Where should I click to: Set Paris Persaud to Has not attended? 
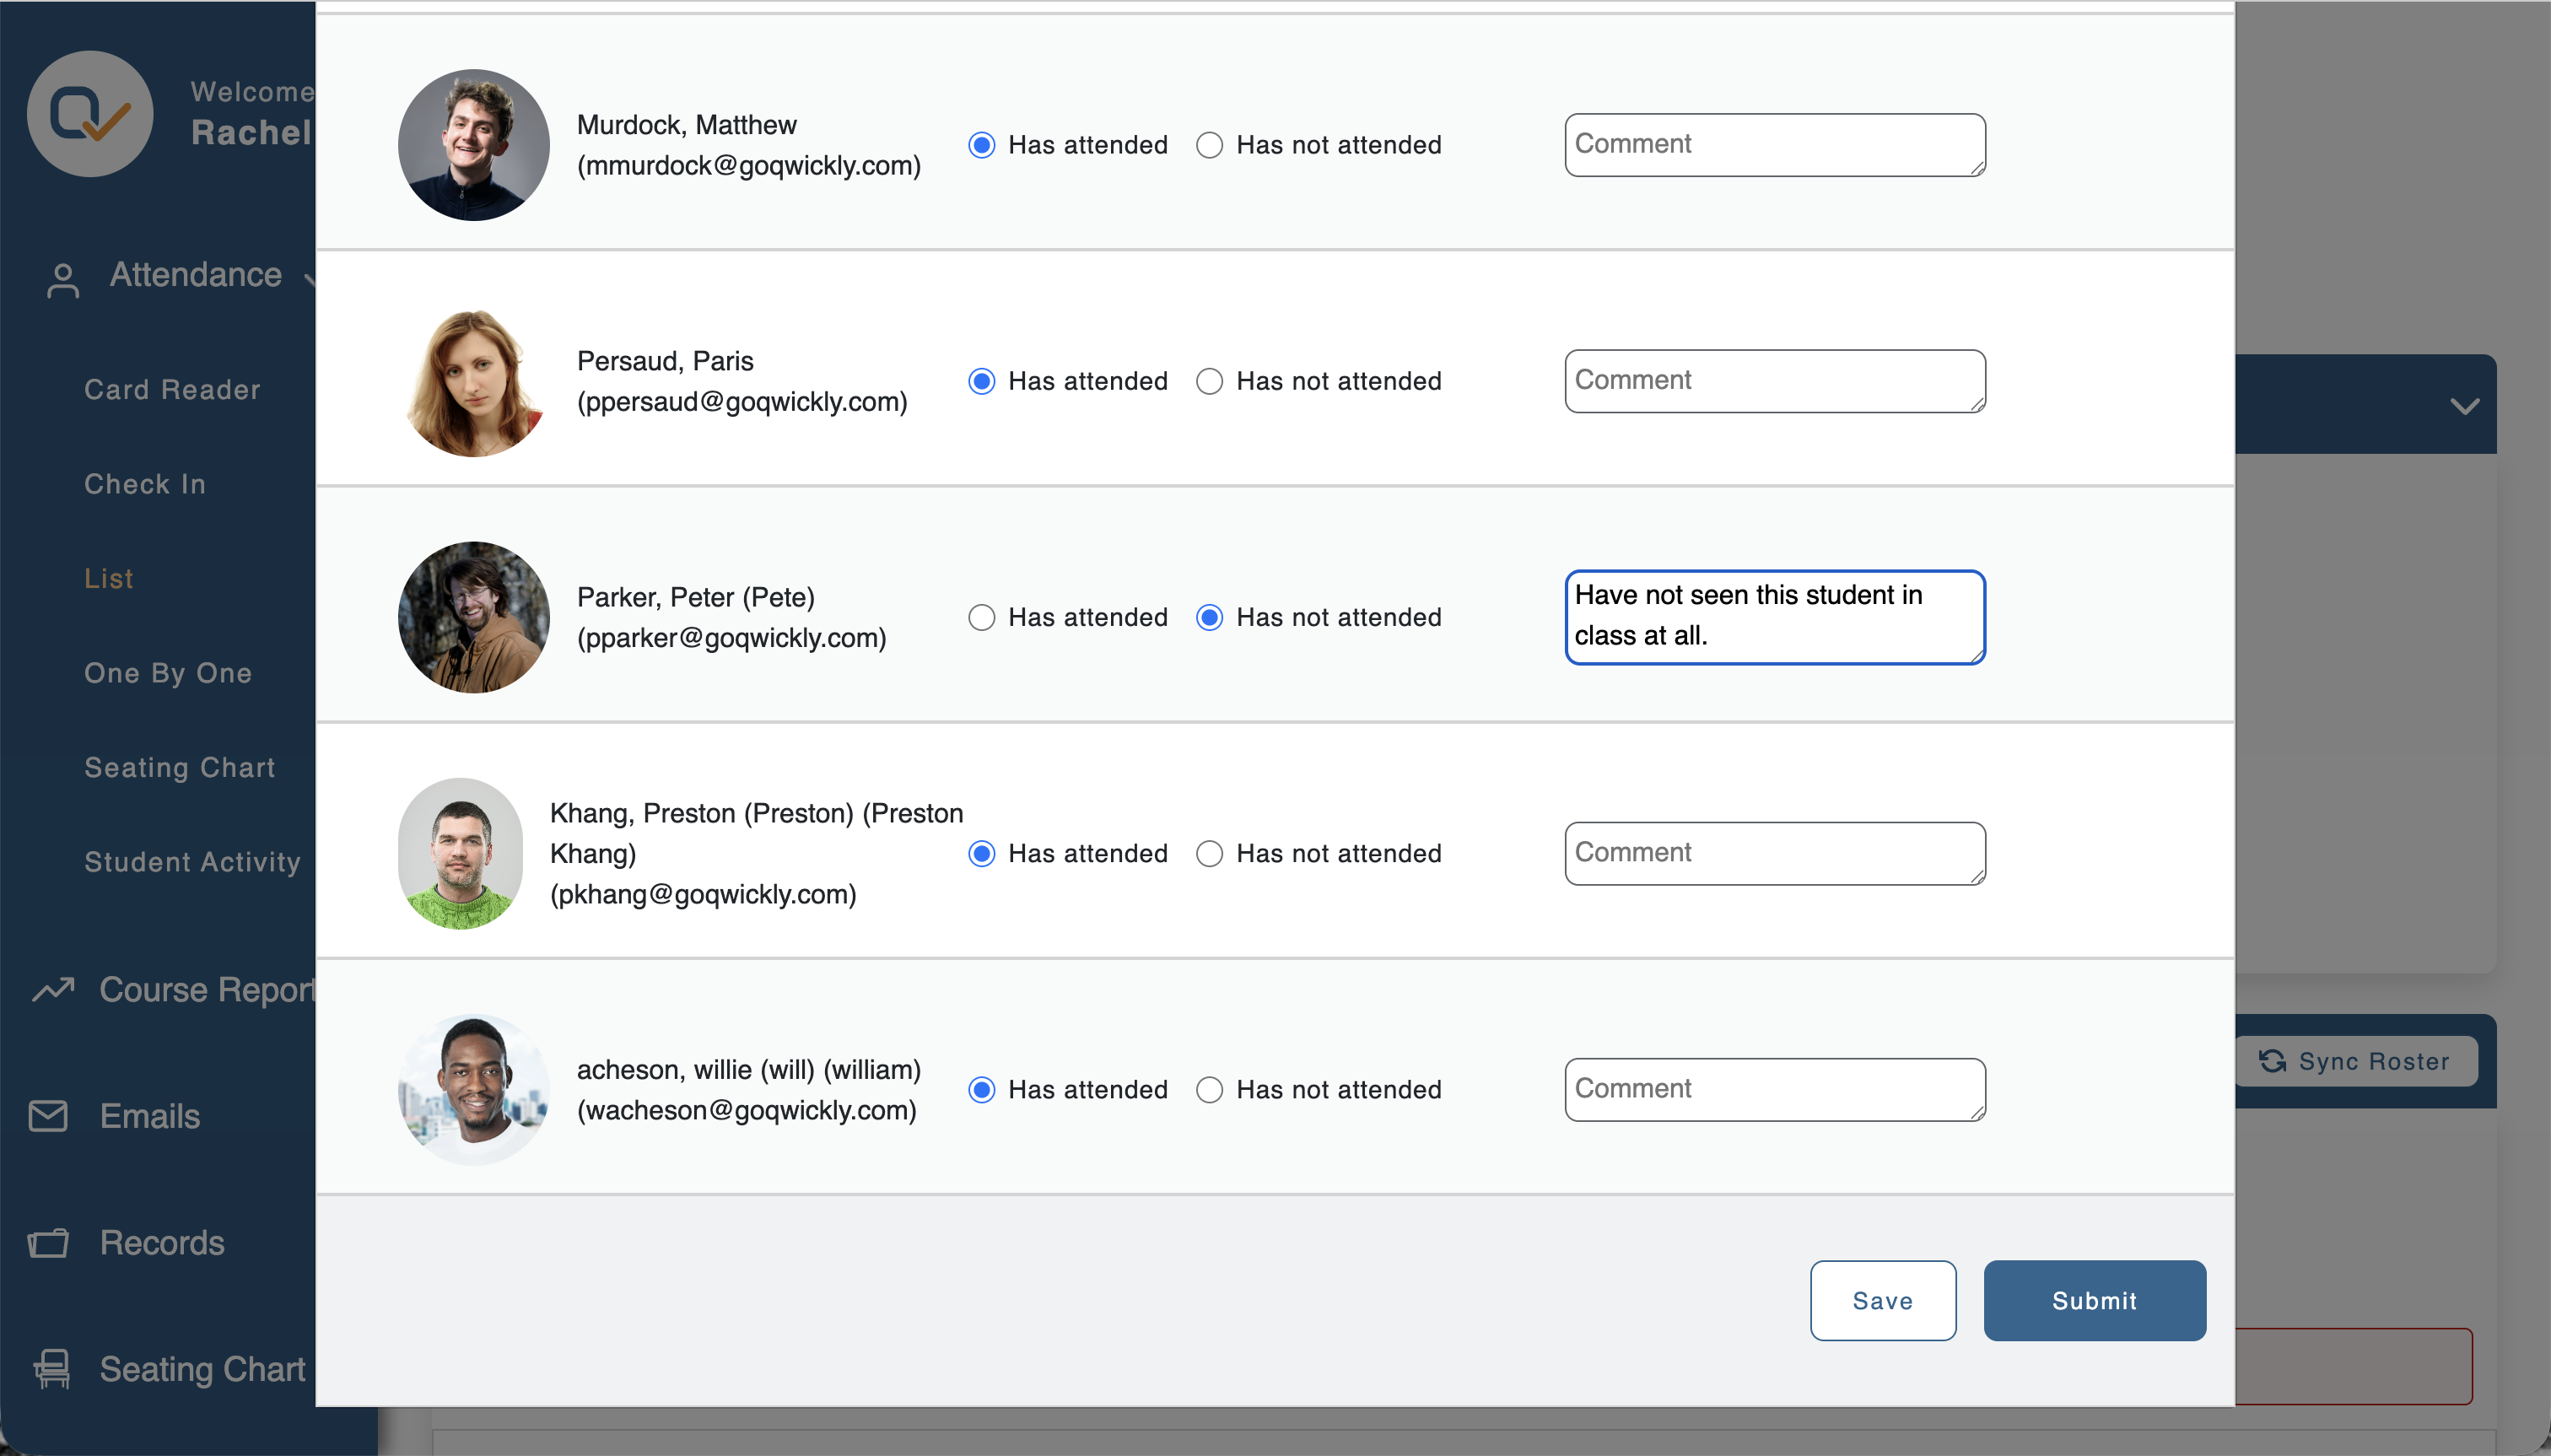1210,381
